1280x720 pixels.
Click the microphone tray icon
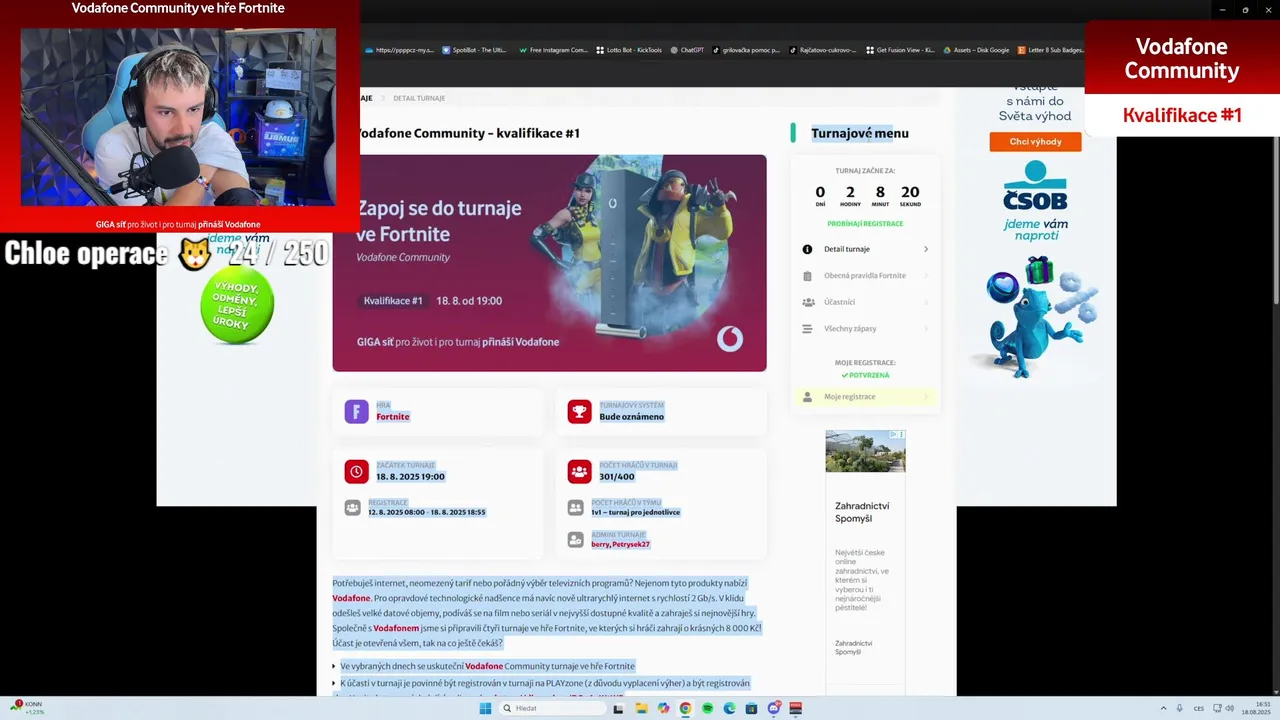1180,708
